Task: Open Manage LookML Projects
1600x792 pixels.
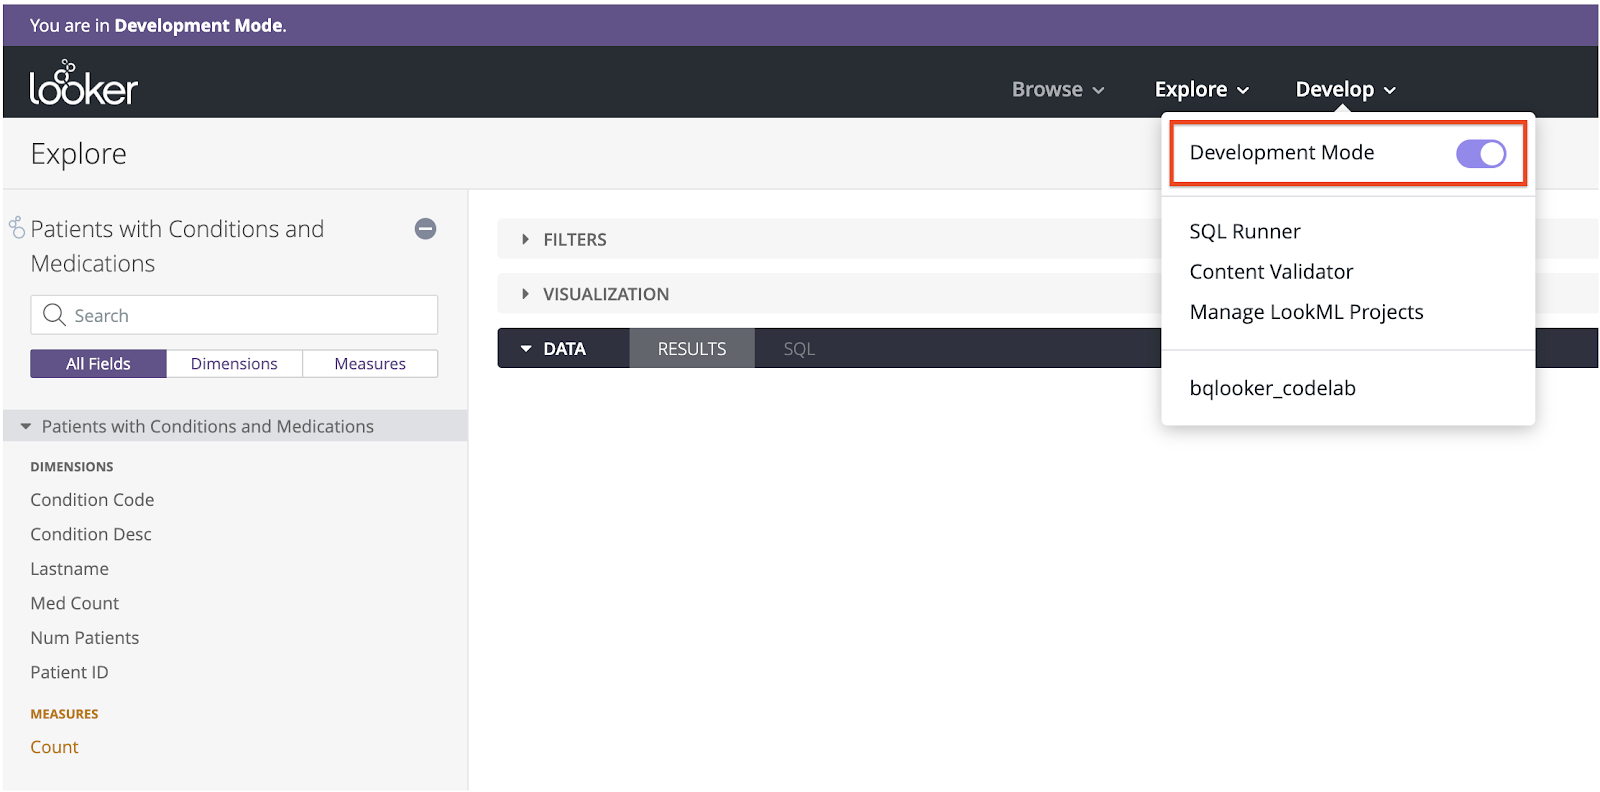Action: coord(1306,312)
